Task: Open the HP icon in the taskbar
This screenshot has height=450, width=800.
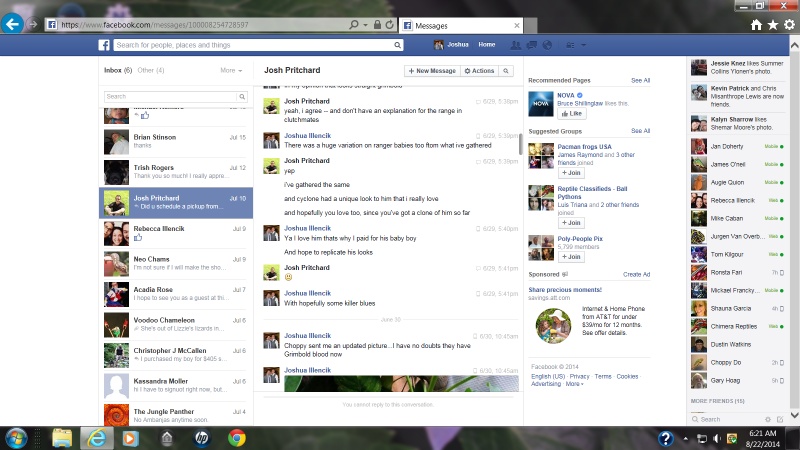Action: coord(202,438)
